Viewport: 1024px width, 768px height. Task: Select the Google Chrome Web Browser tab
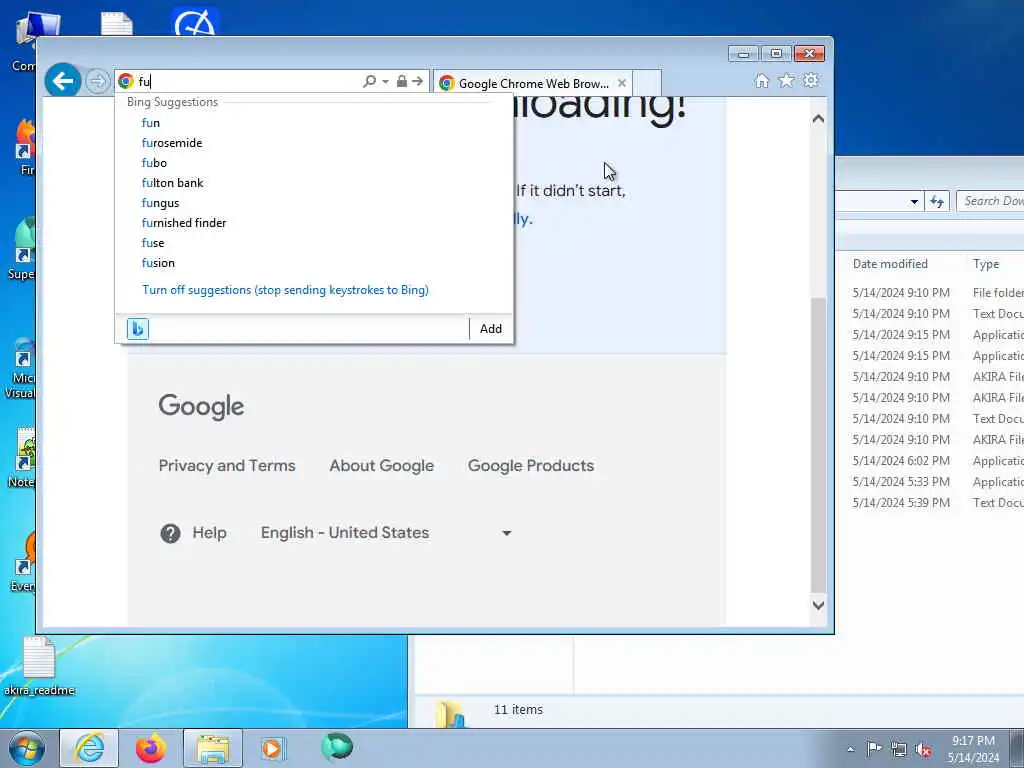click(532, 83)
